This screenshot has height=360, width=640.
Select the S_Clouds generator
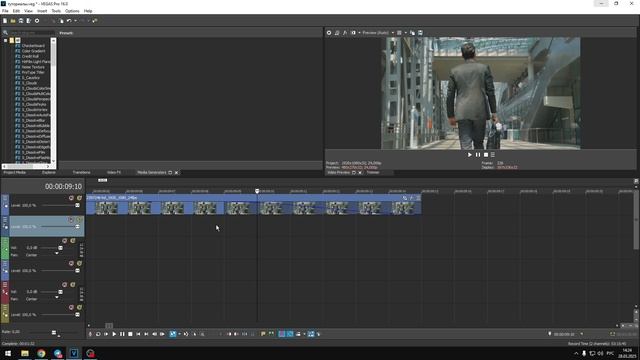[x=29, y=83]
